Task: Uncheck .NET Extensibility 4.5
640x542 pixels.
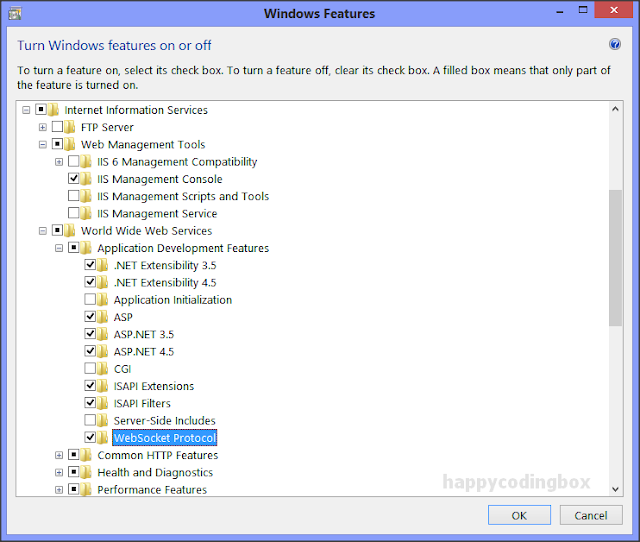Action: coord(90,282)
